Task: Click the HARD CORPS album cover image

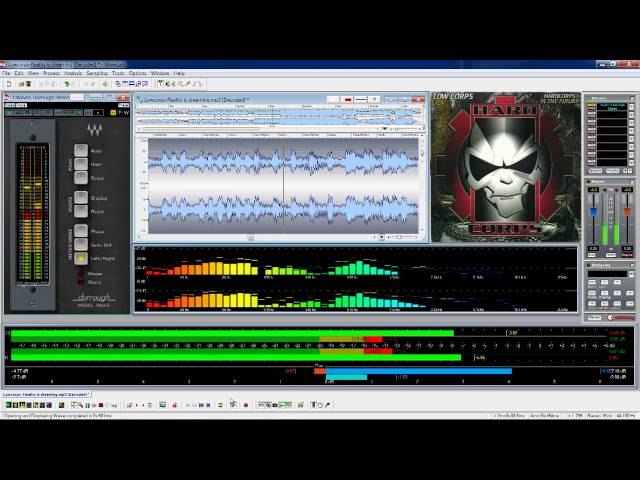Action: [x=505, y=167]
